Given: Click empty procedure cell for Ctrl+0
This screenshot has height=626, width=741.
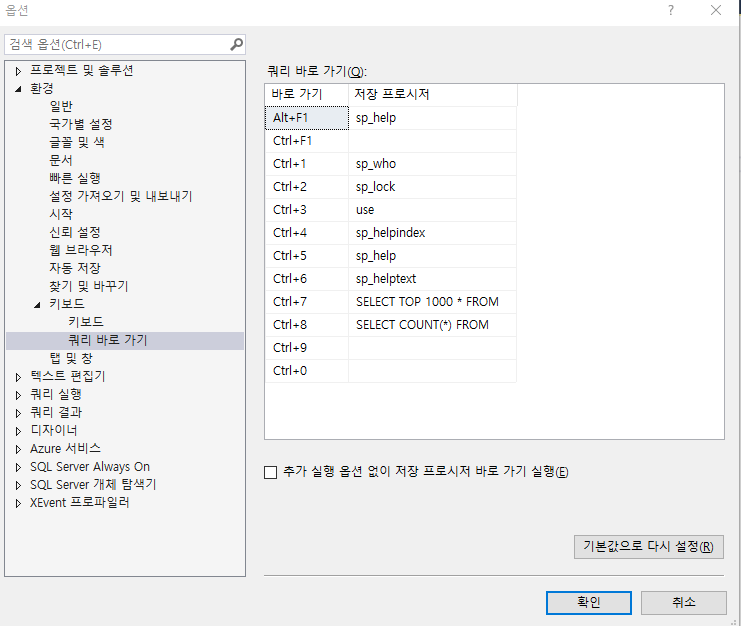Looking at the screenshot, I should (432, 371).
